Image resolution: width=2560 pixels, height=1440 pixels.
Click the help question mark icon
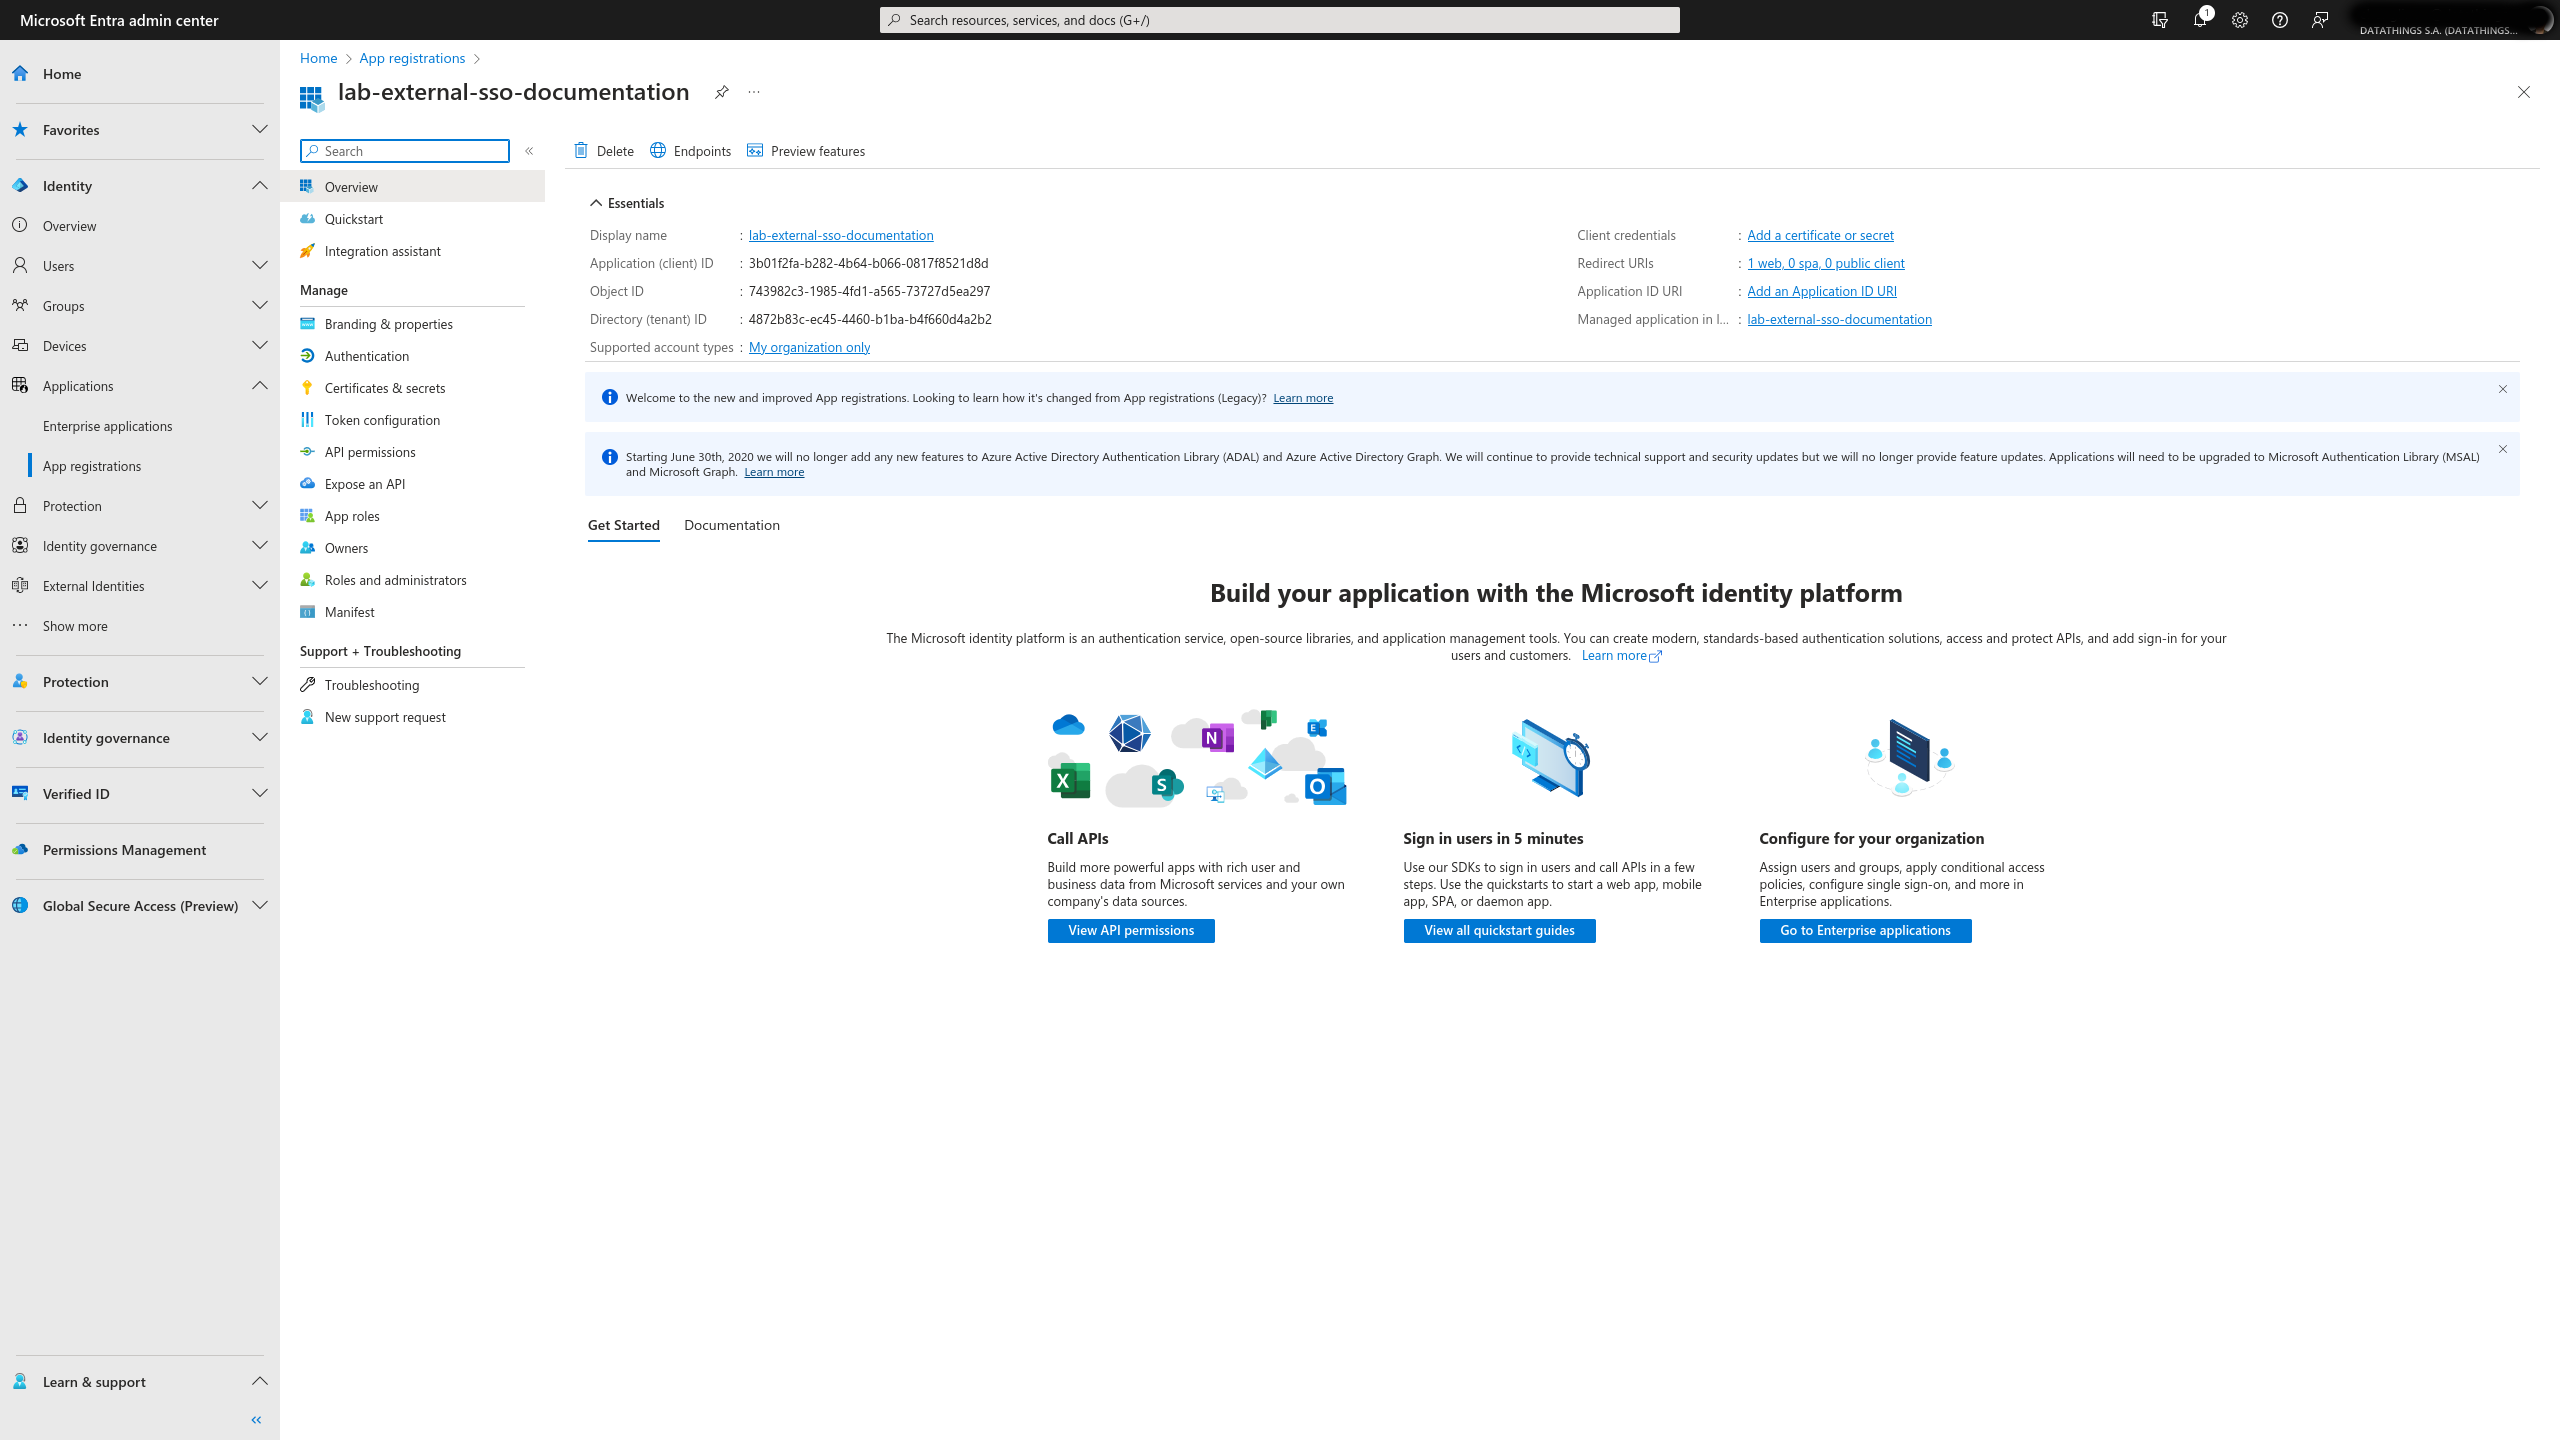pyautogui.click(x=2280, y=20)
